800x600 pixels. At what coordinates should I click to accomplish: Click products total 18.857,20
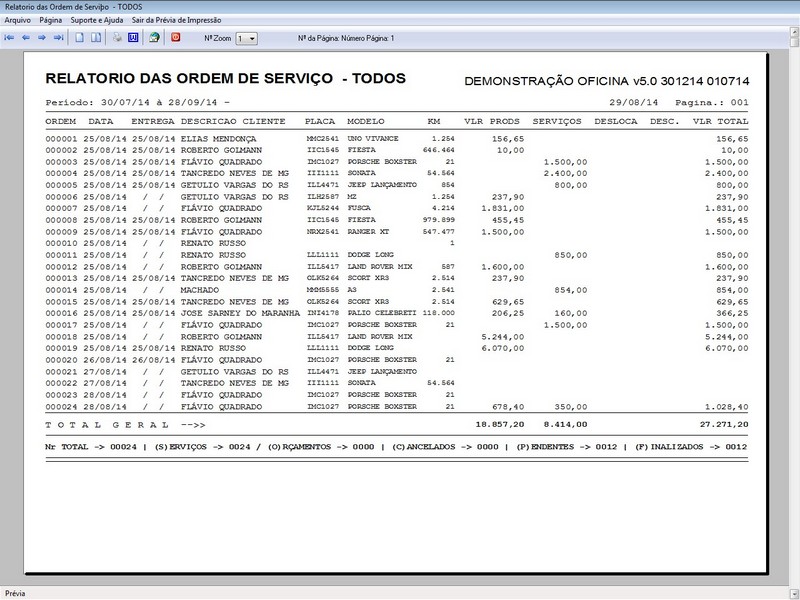pyautogui.click(x=500, y=424)
